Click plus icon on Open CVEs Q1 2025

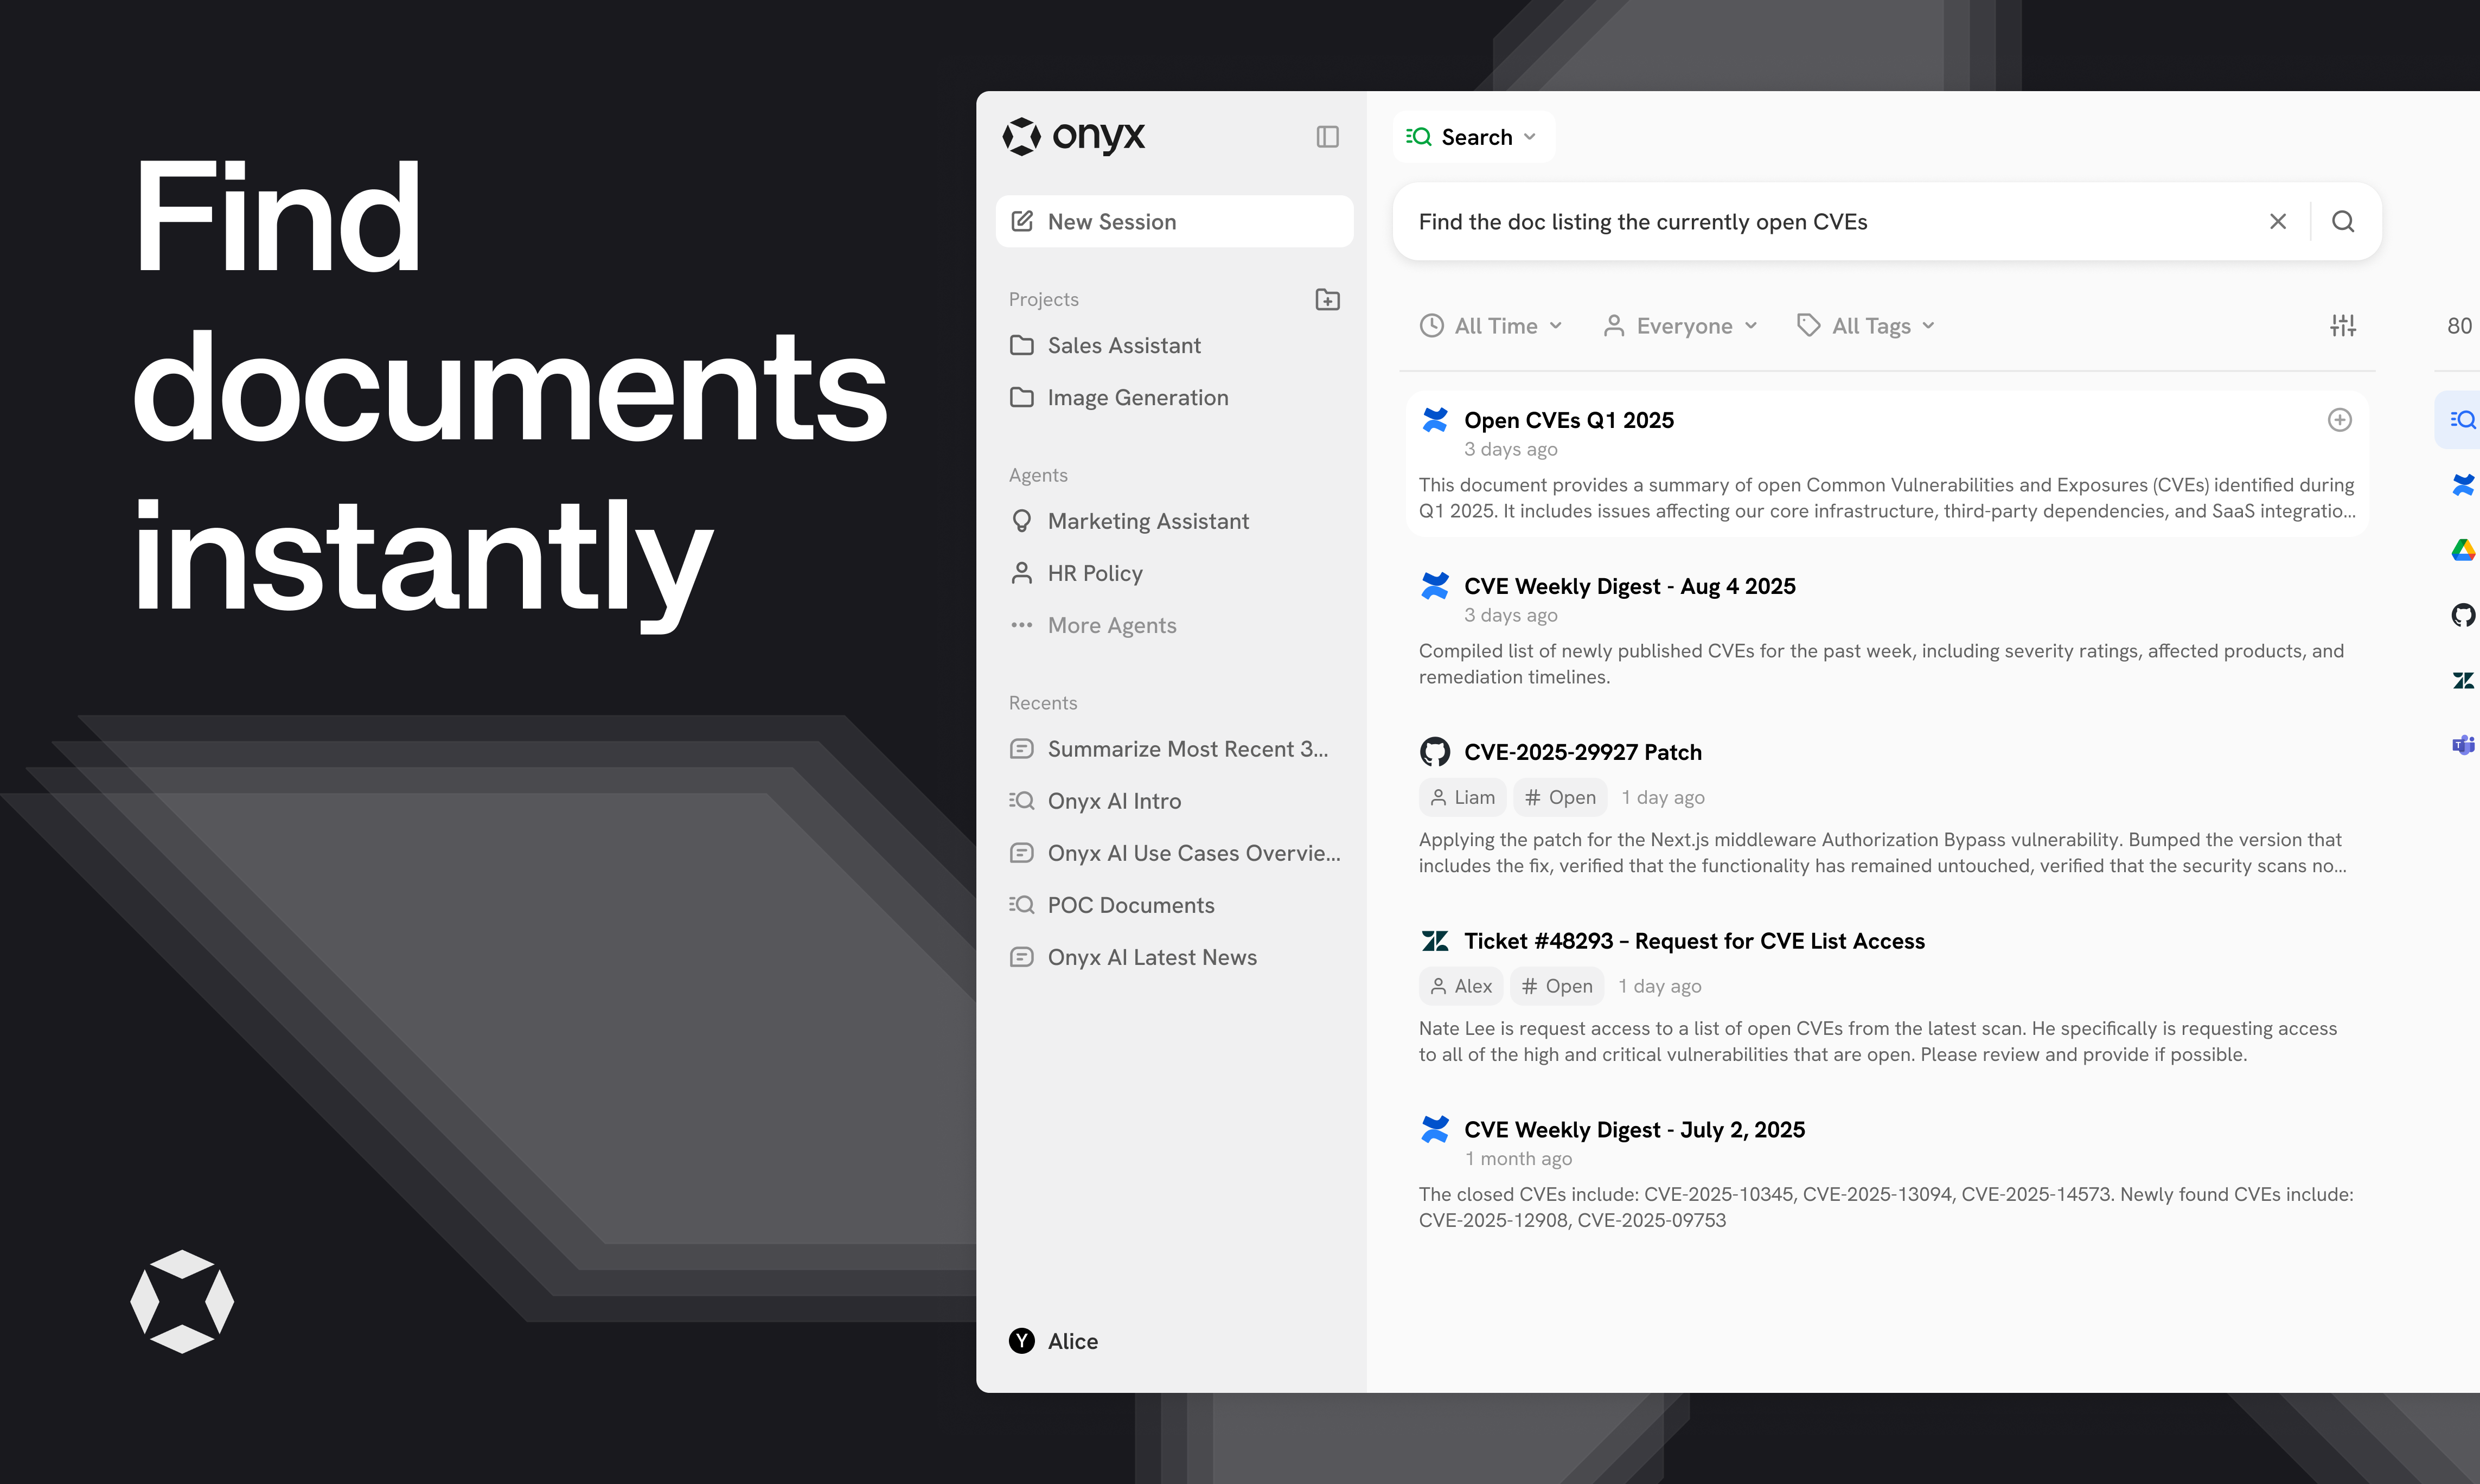[2339, 420]
